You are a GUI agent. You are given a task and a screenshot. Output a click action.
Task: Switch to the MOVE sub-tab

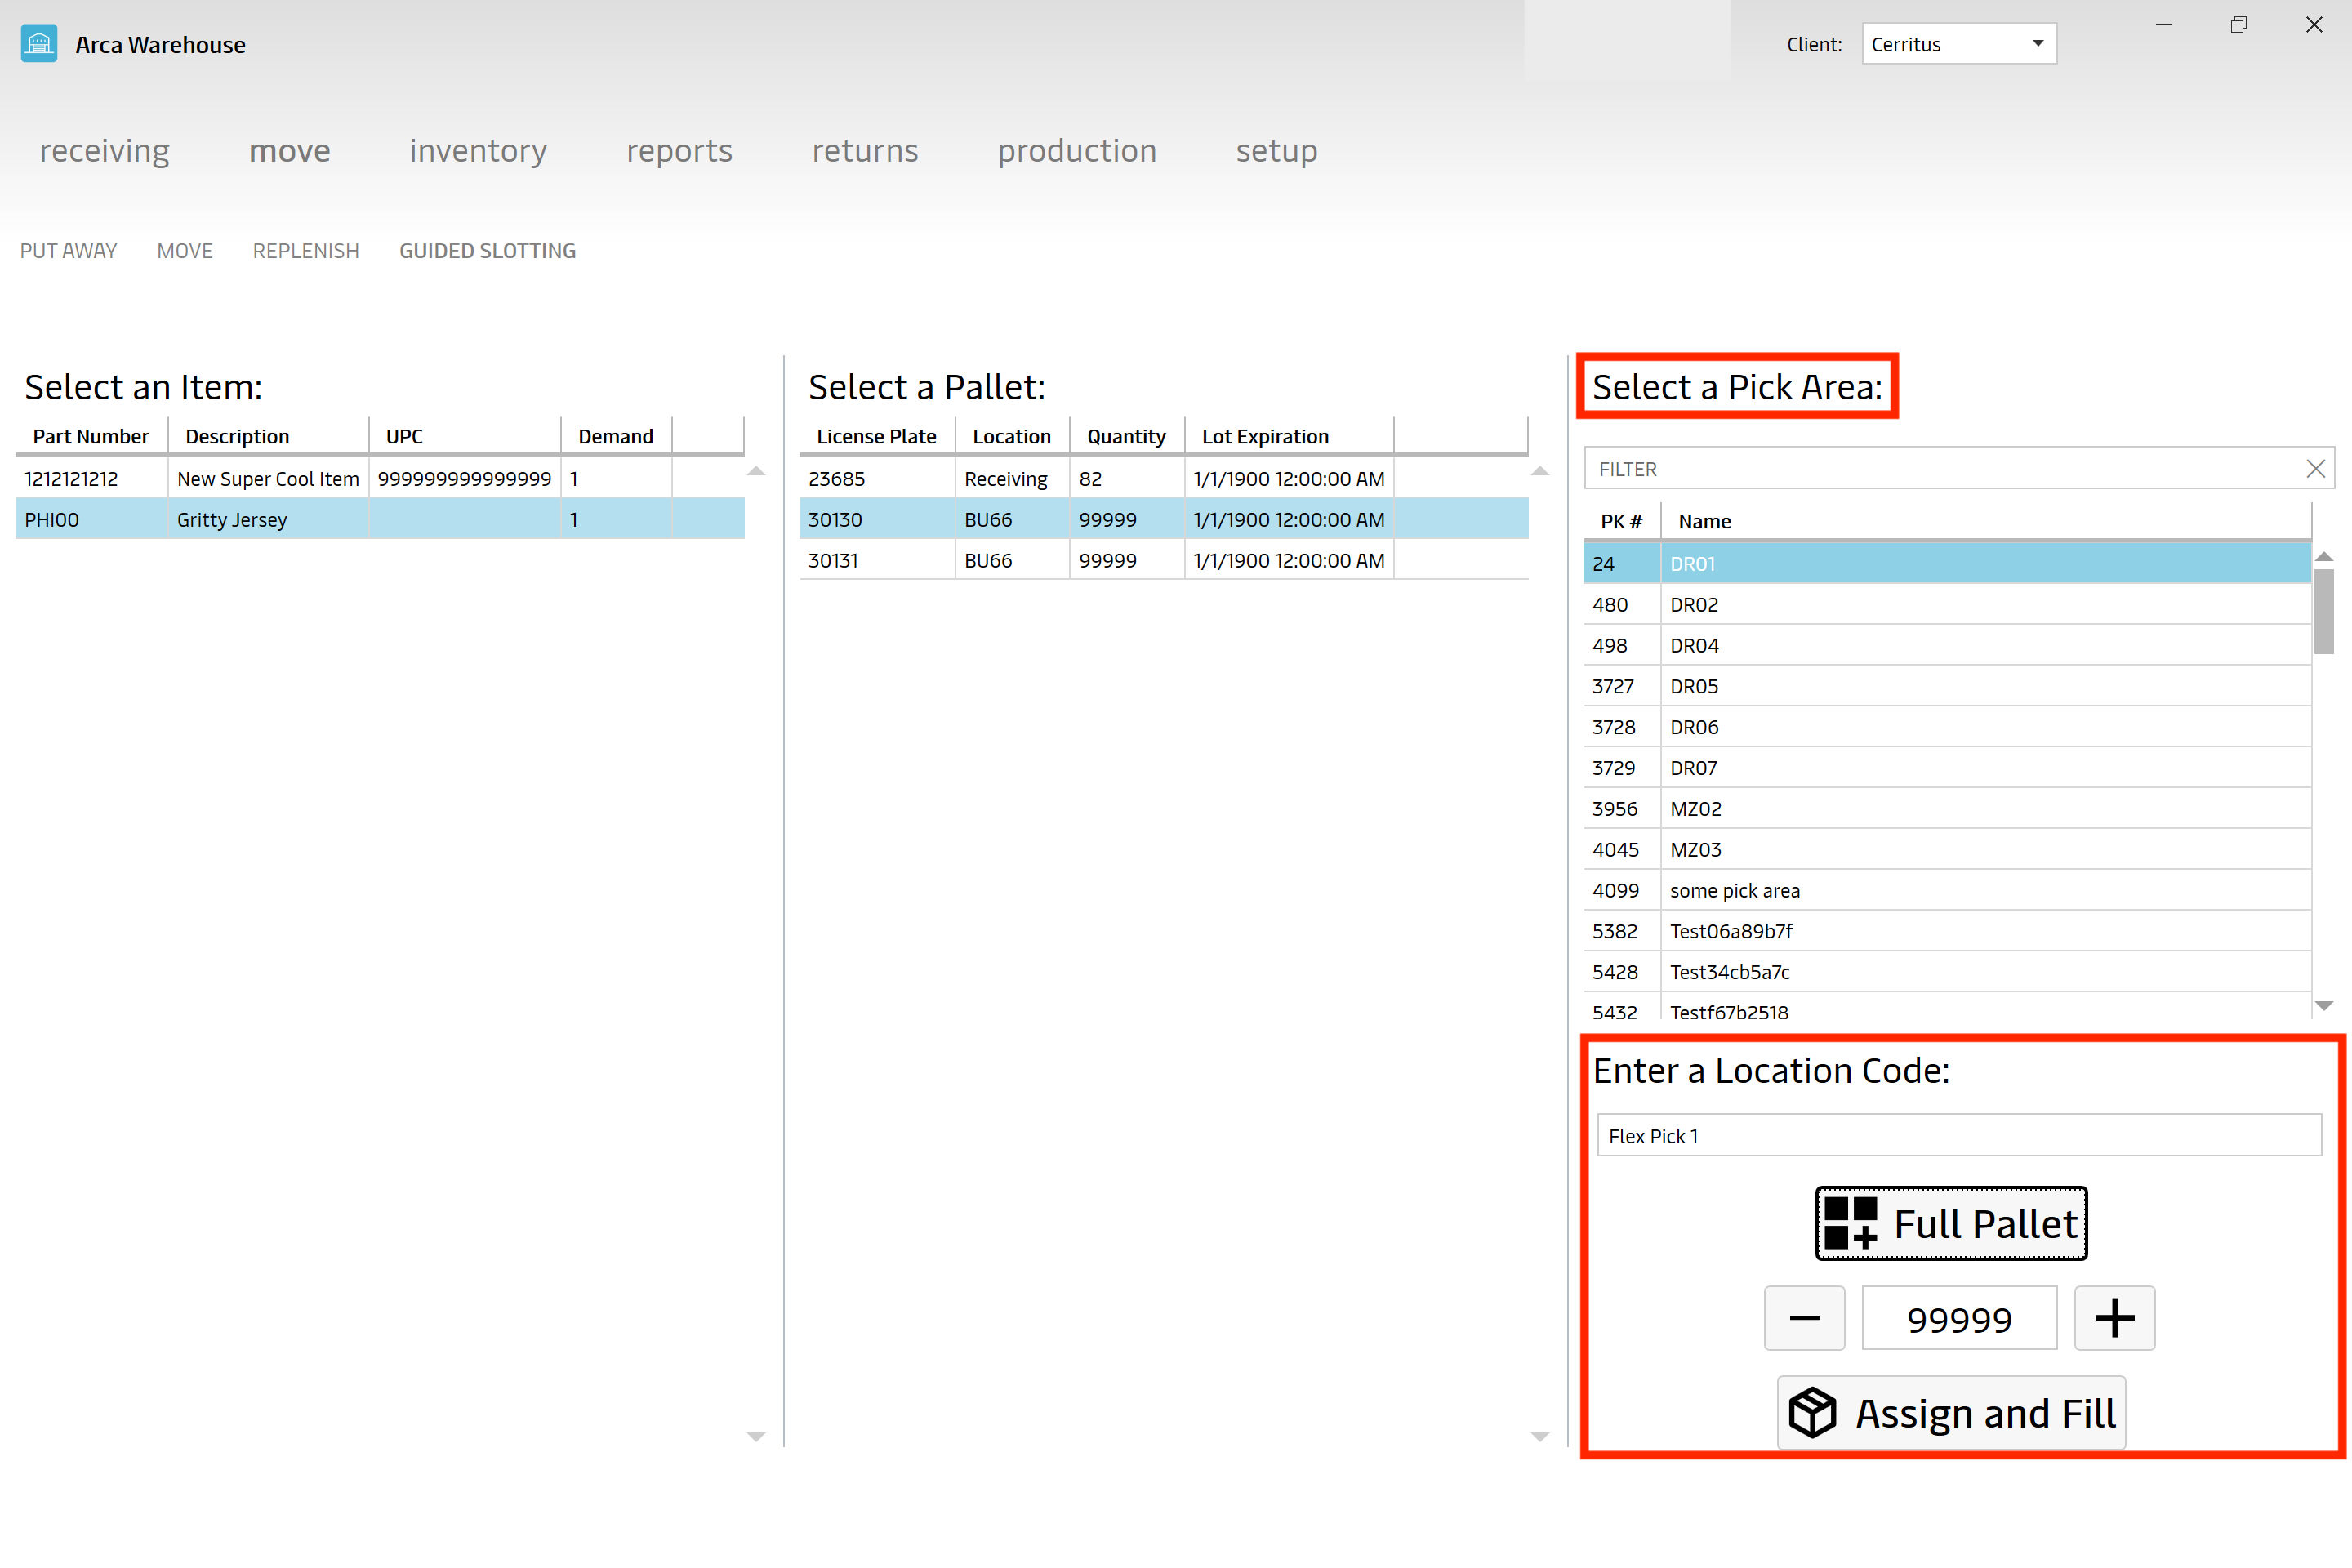pyautogui.click(x=185, y=251)
